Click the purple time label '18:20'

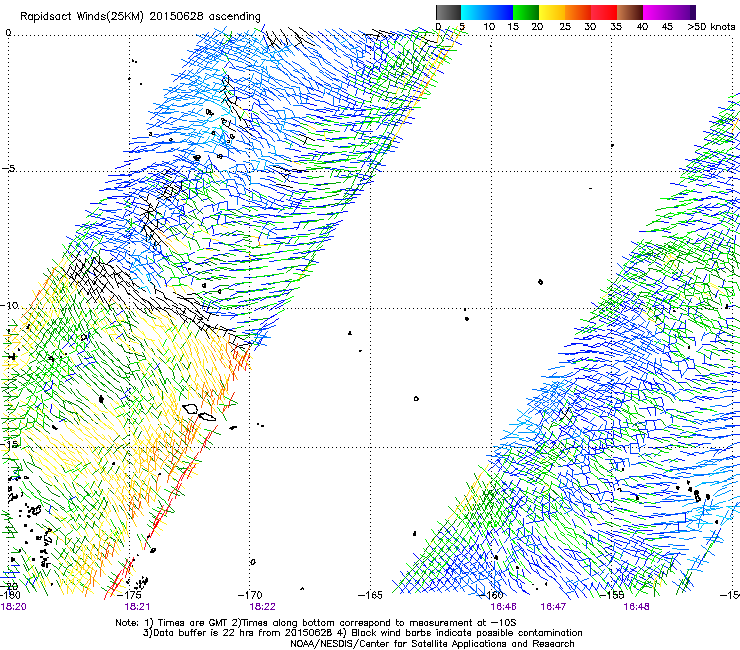[14, 607]
